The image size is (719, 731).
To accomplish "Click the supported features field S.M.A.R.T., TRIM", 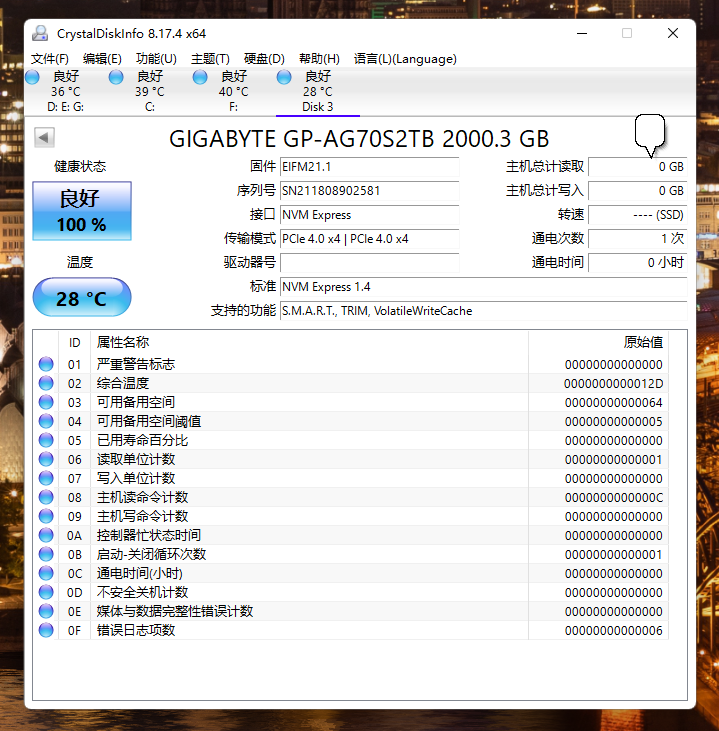I will (484, 311).
